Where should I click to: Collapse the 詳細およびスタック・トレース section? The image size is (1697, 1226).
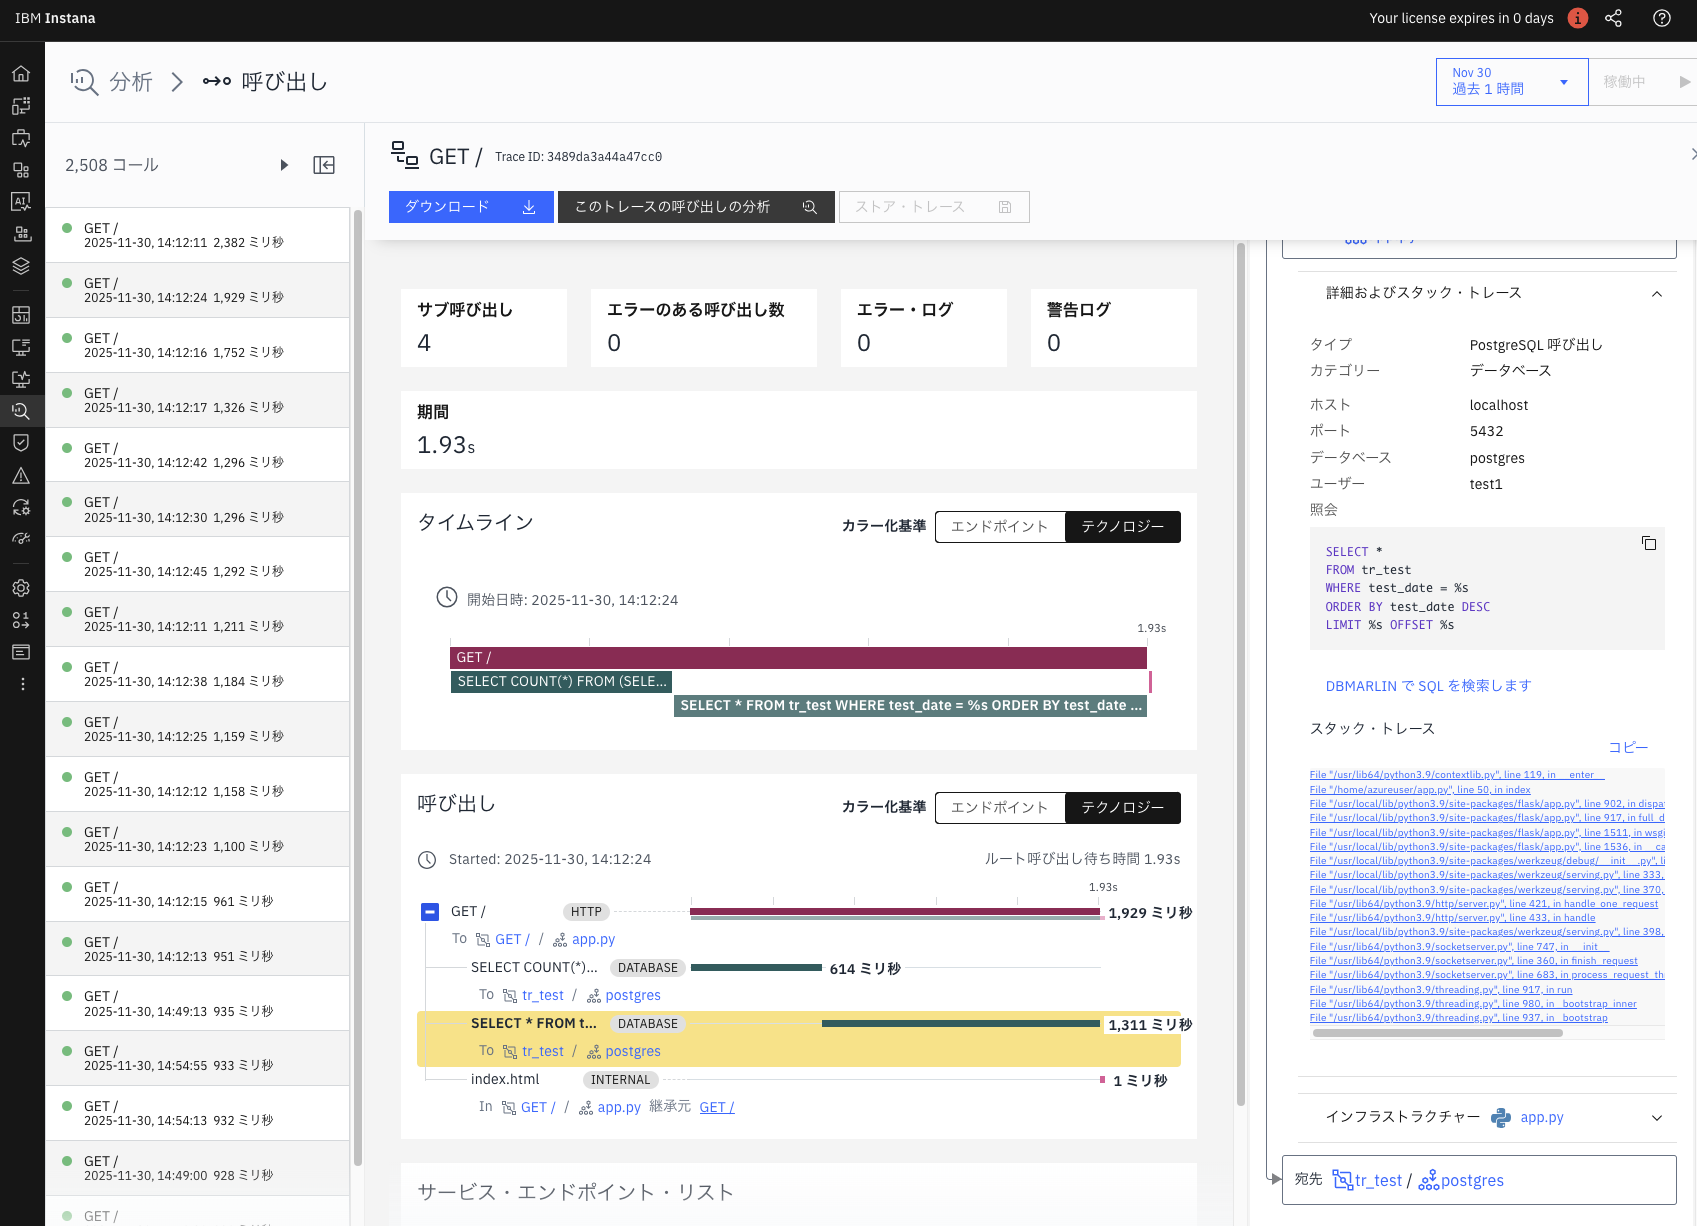point(1657,293)
